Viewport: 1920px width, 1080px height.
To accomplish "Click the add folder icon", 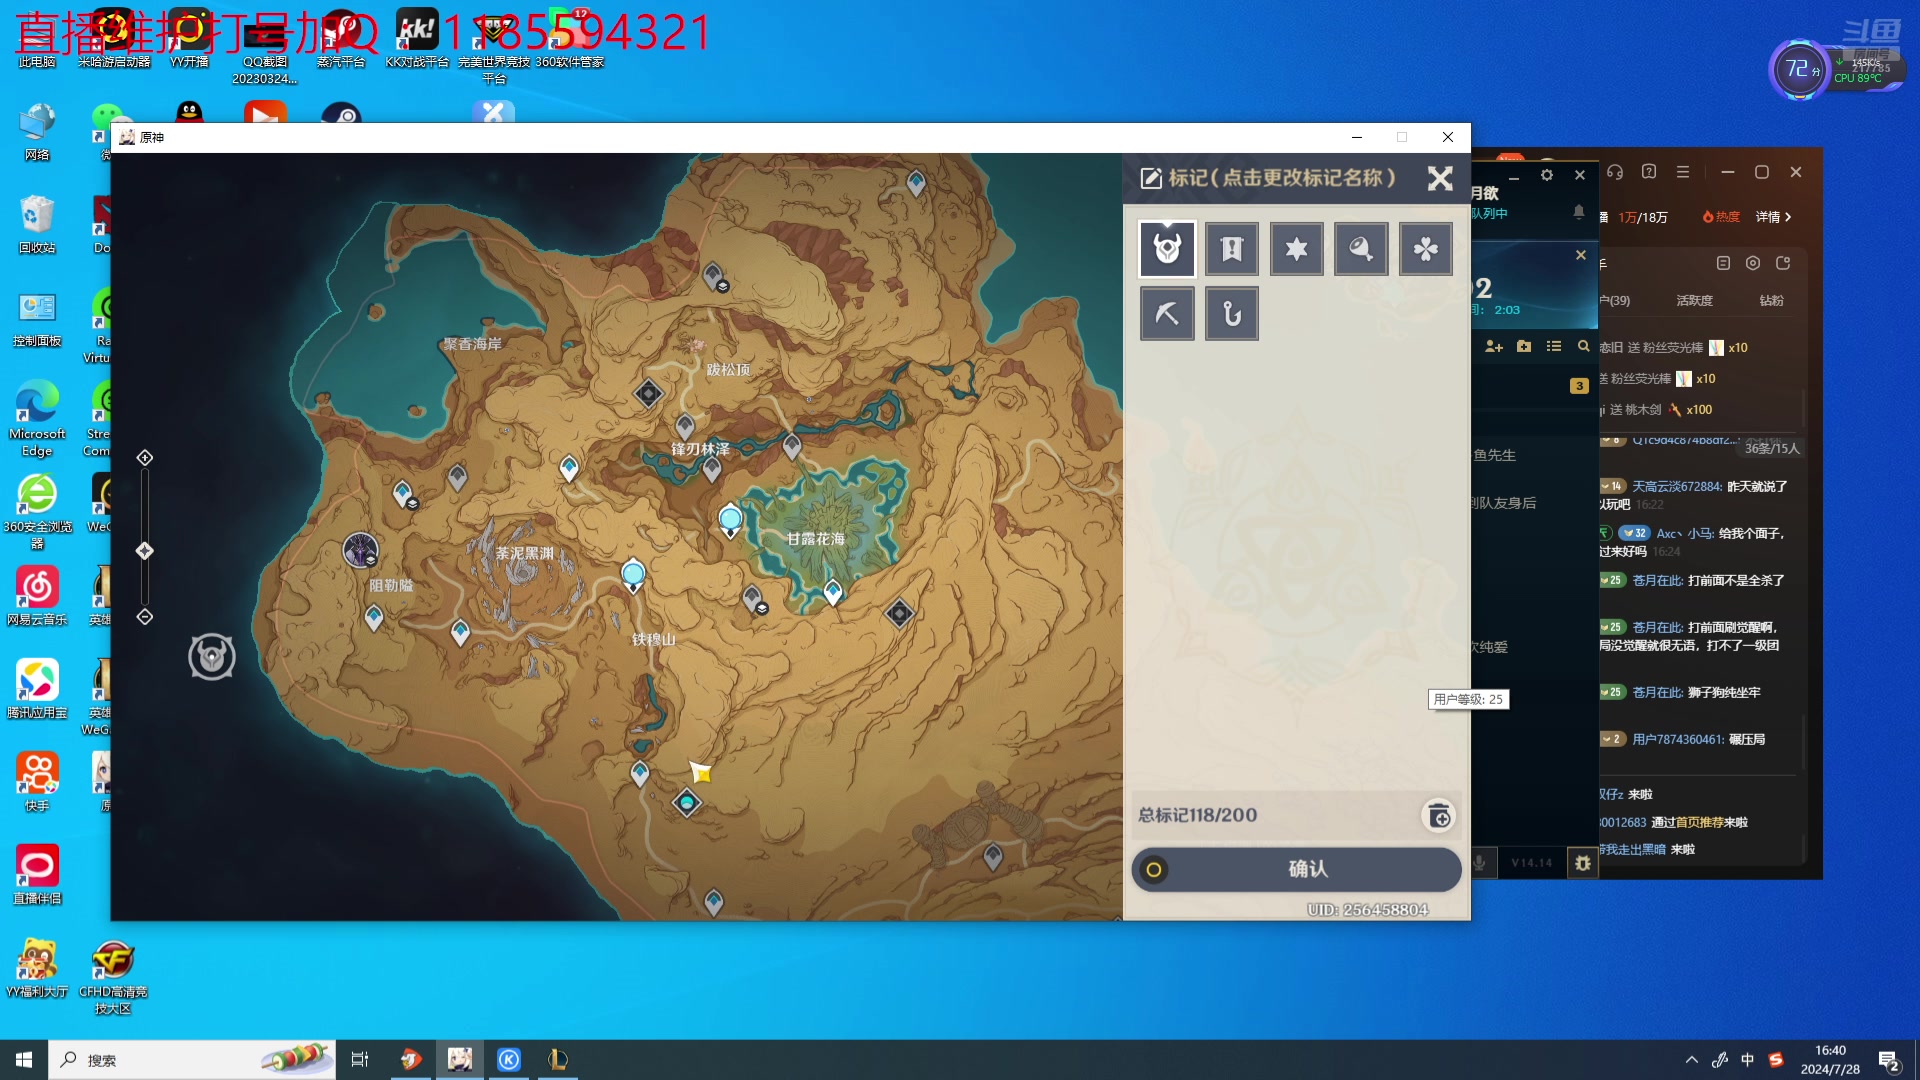I will coord(1524,346).
